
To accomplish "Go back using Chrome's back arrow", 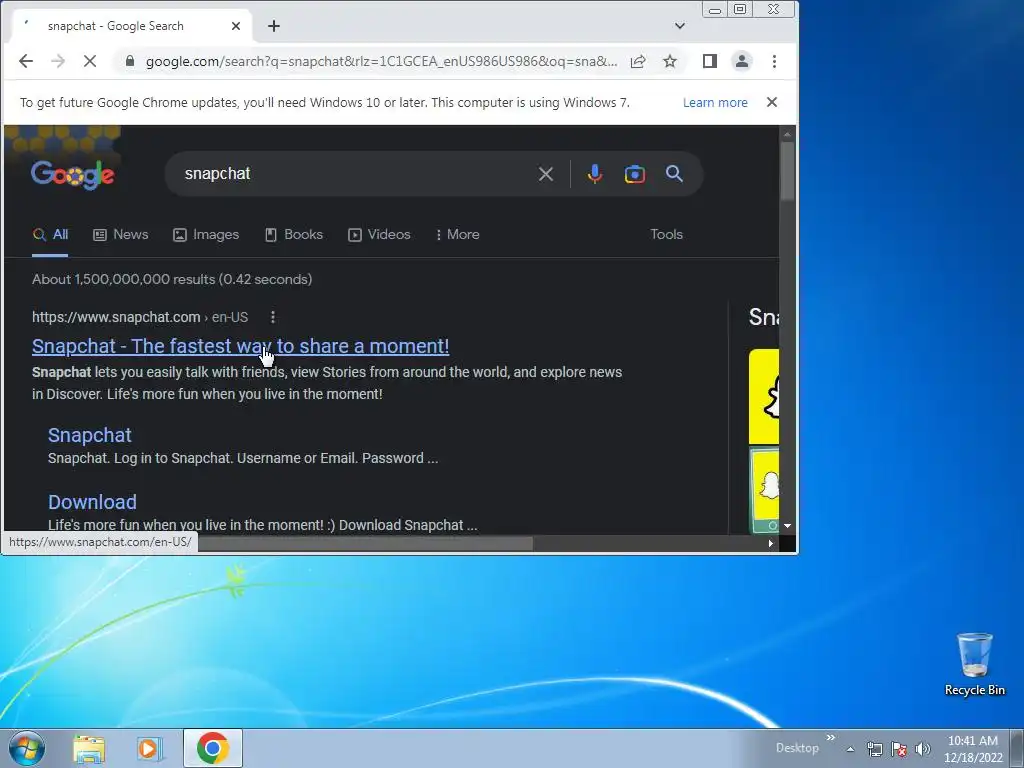I will [25, 61].
